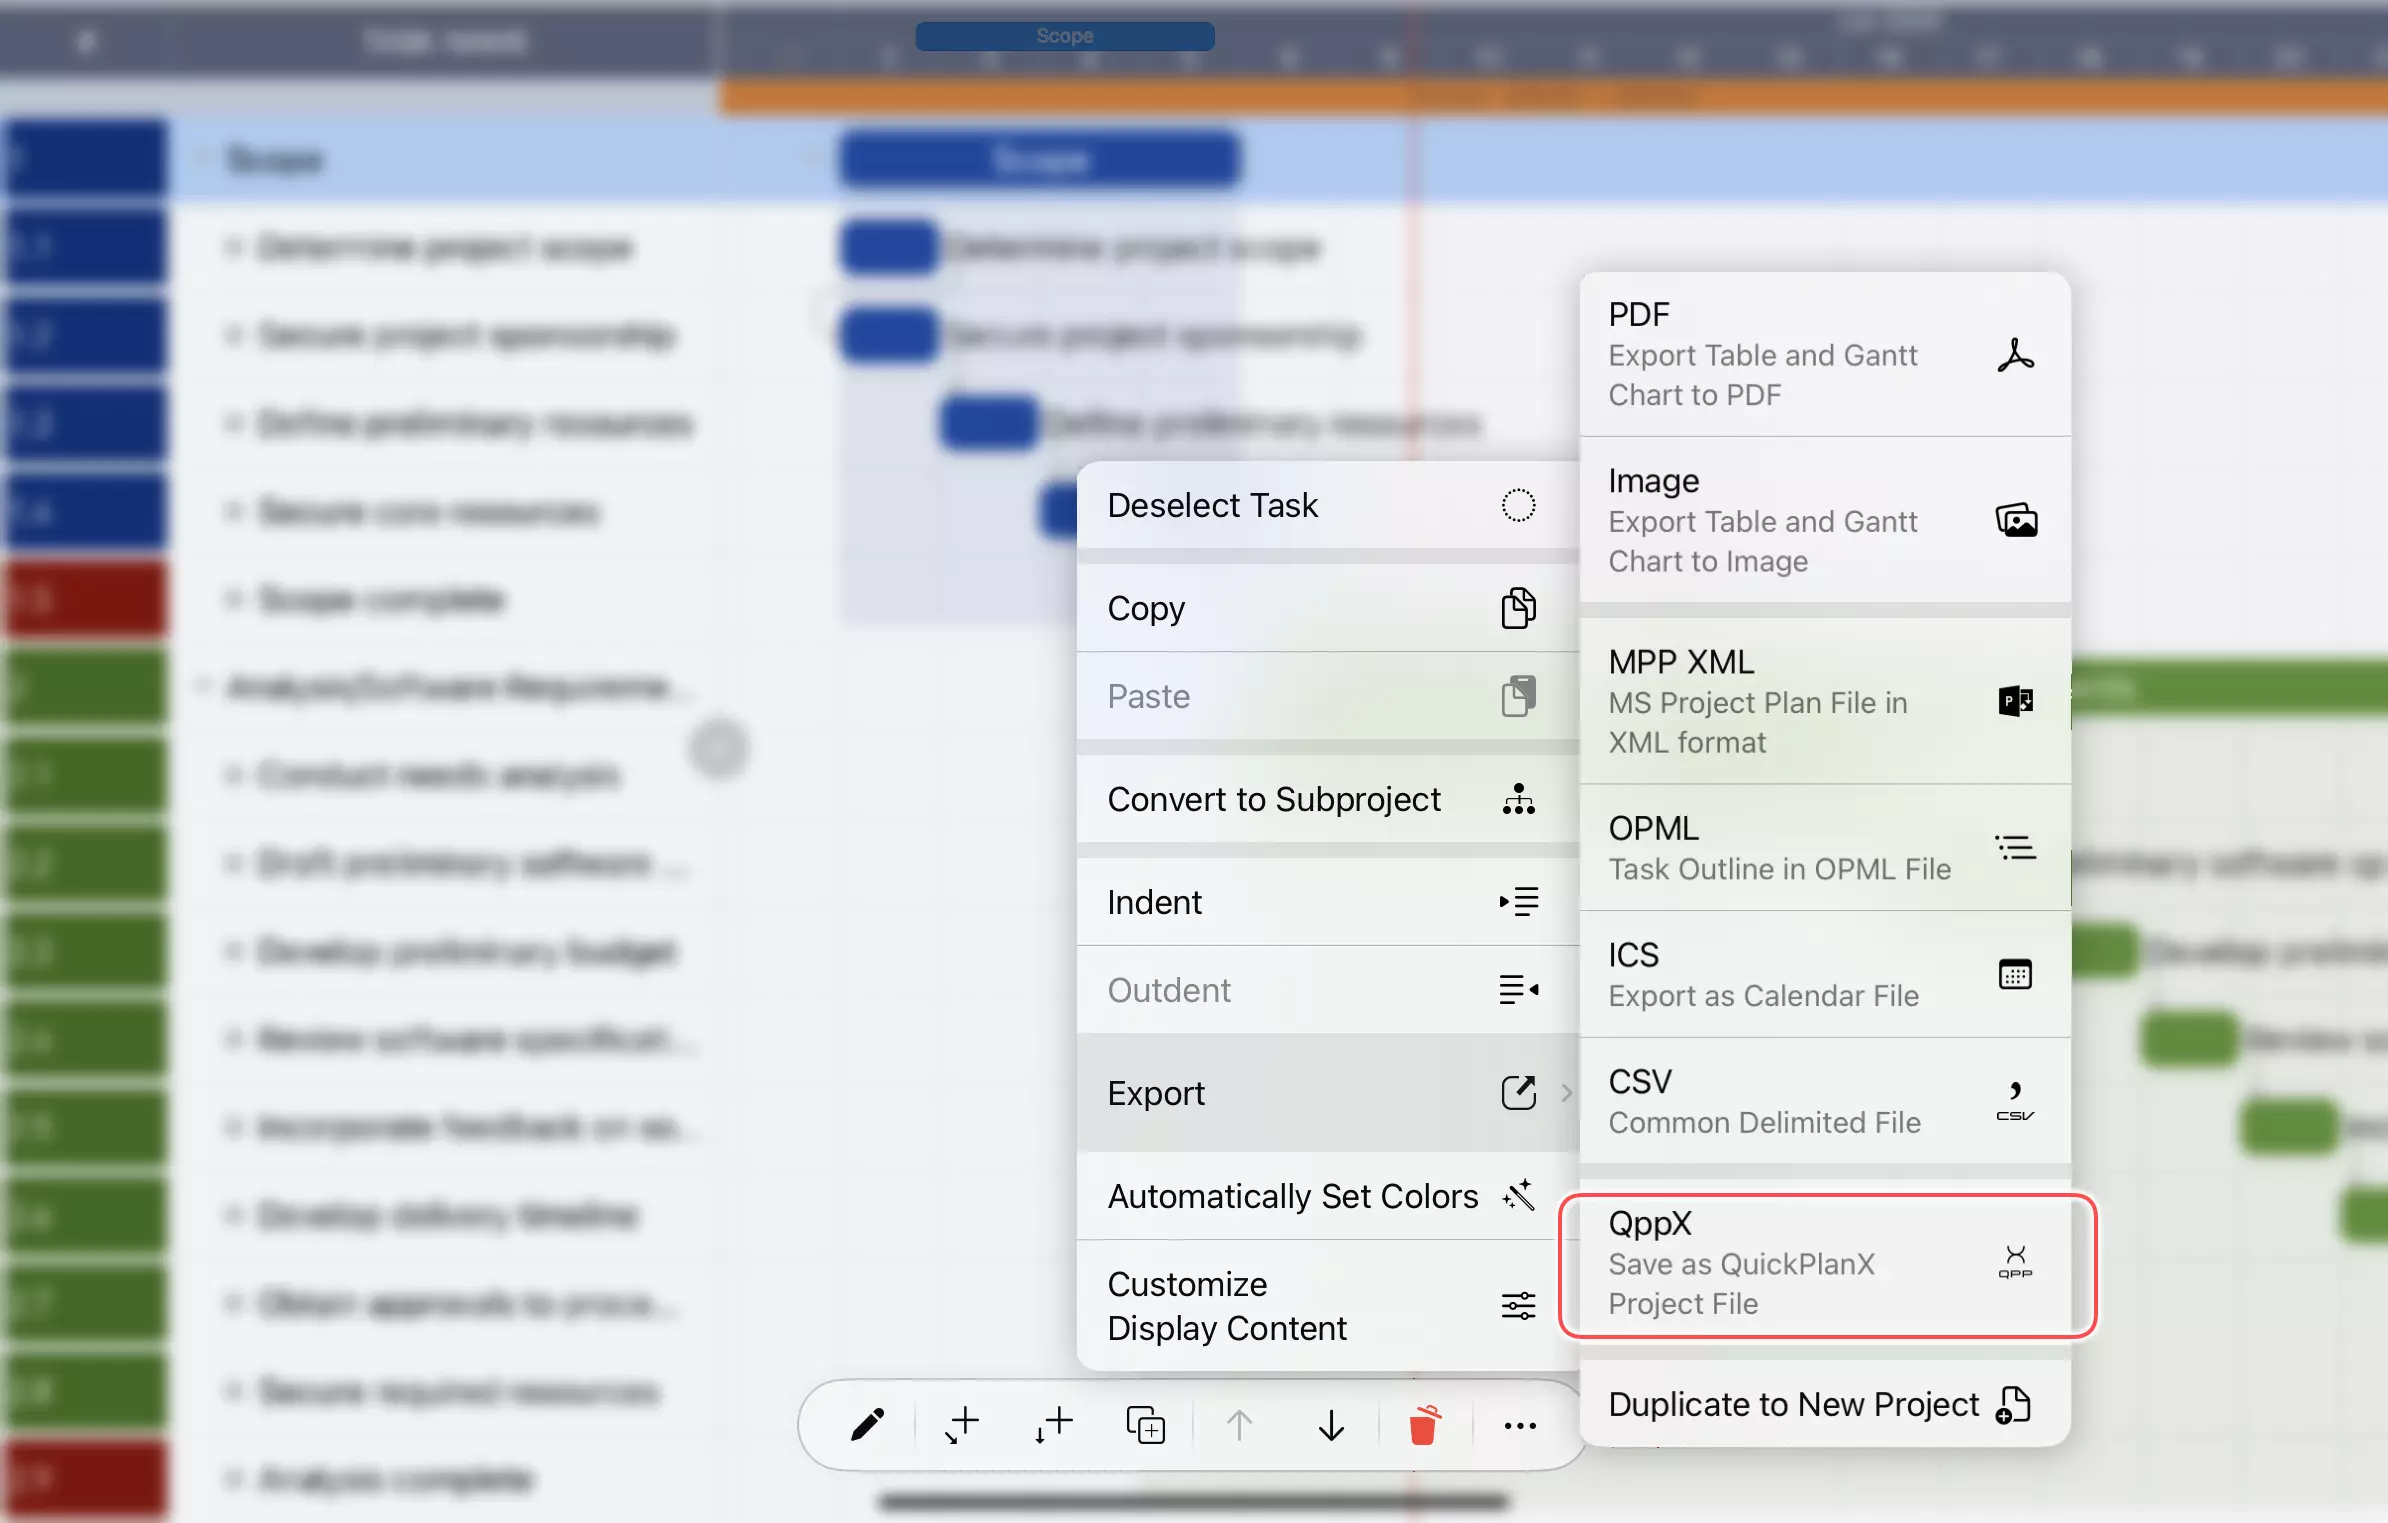Click the move up arrow icon
Viewport: 2388px width, 1523px height.
[x=1238, y=1425]
